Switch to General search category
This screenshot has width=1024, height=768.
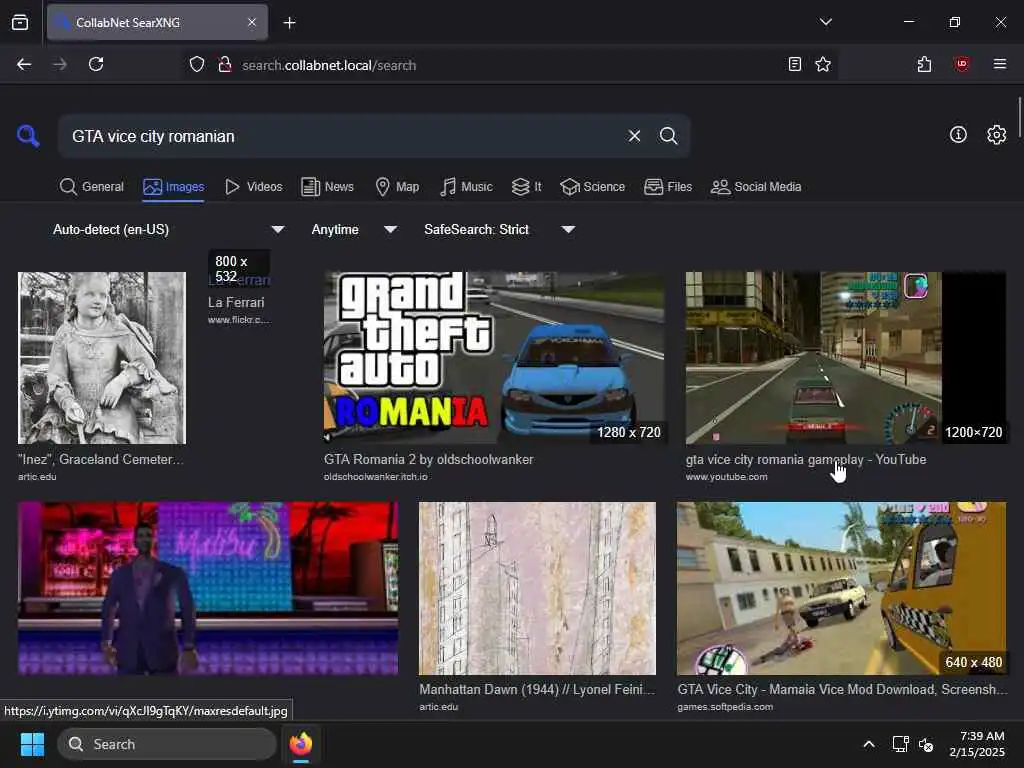91,187
